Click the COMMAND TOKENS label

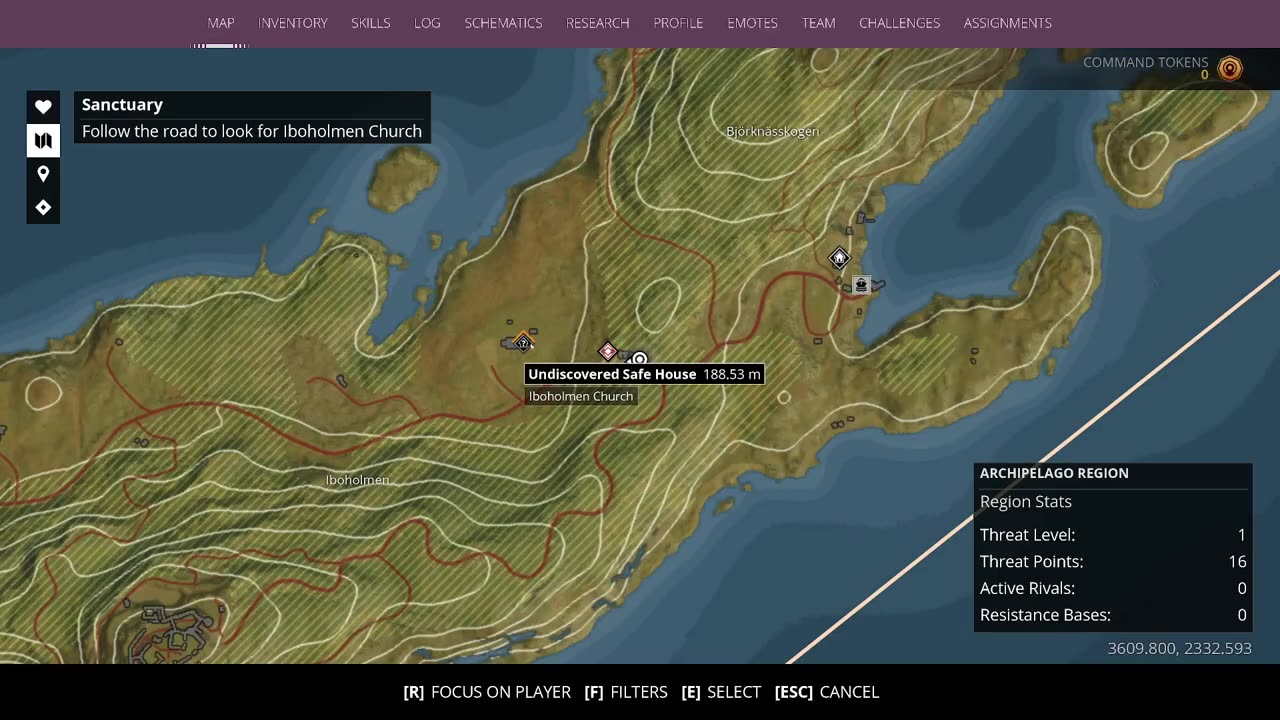click(1146, 62)
